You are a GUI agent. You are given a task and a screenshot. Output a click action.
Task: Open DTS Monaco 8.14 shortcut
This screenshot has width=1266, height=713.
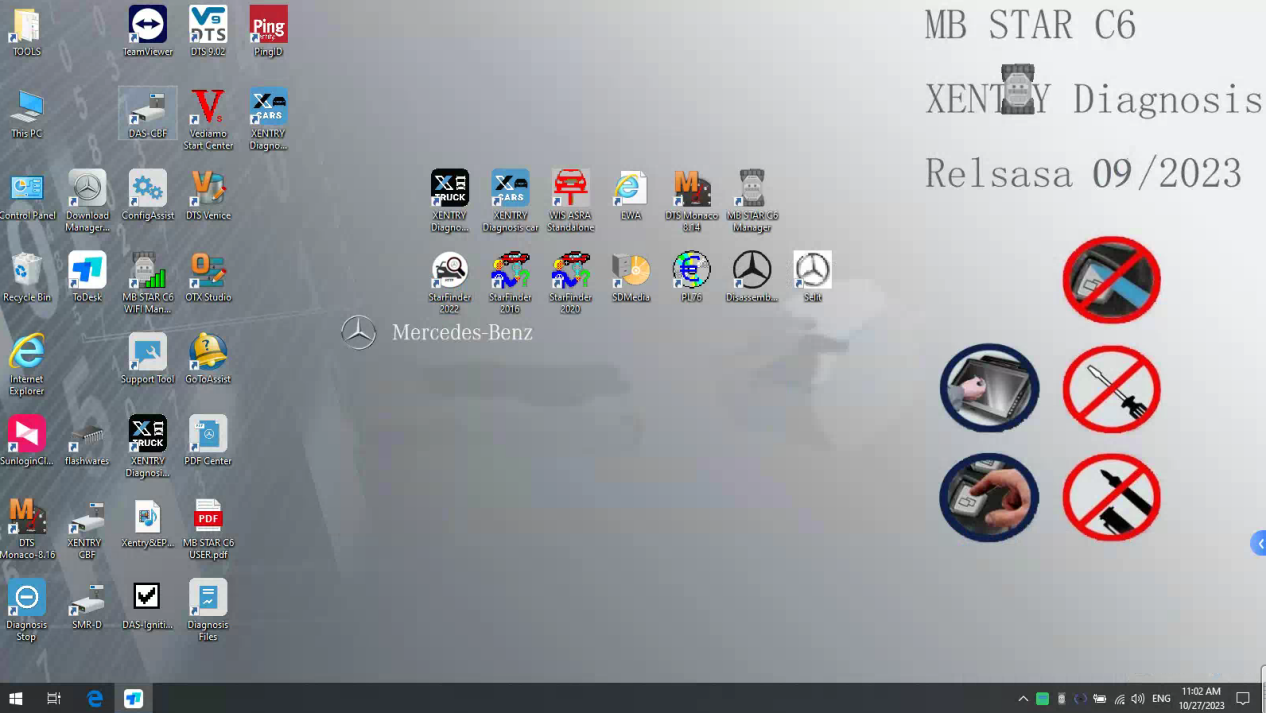[x=691, y=190]
